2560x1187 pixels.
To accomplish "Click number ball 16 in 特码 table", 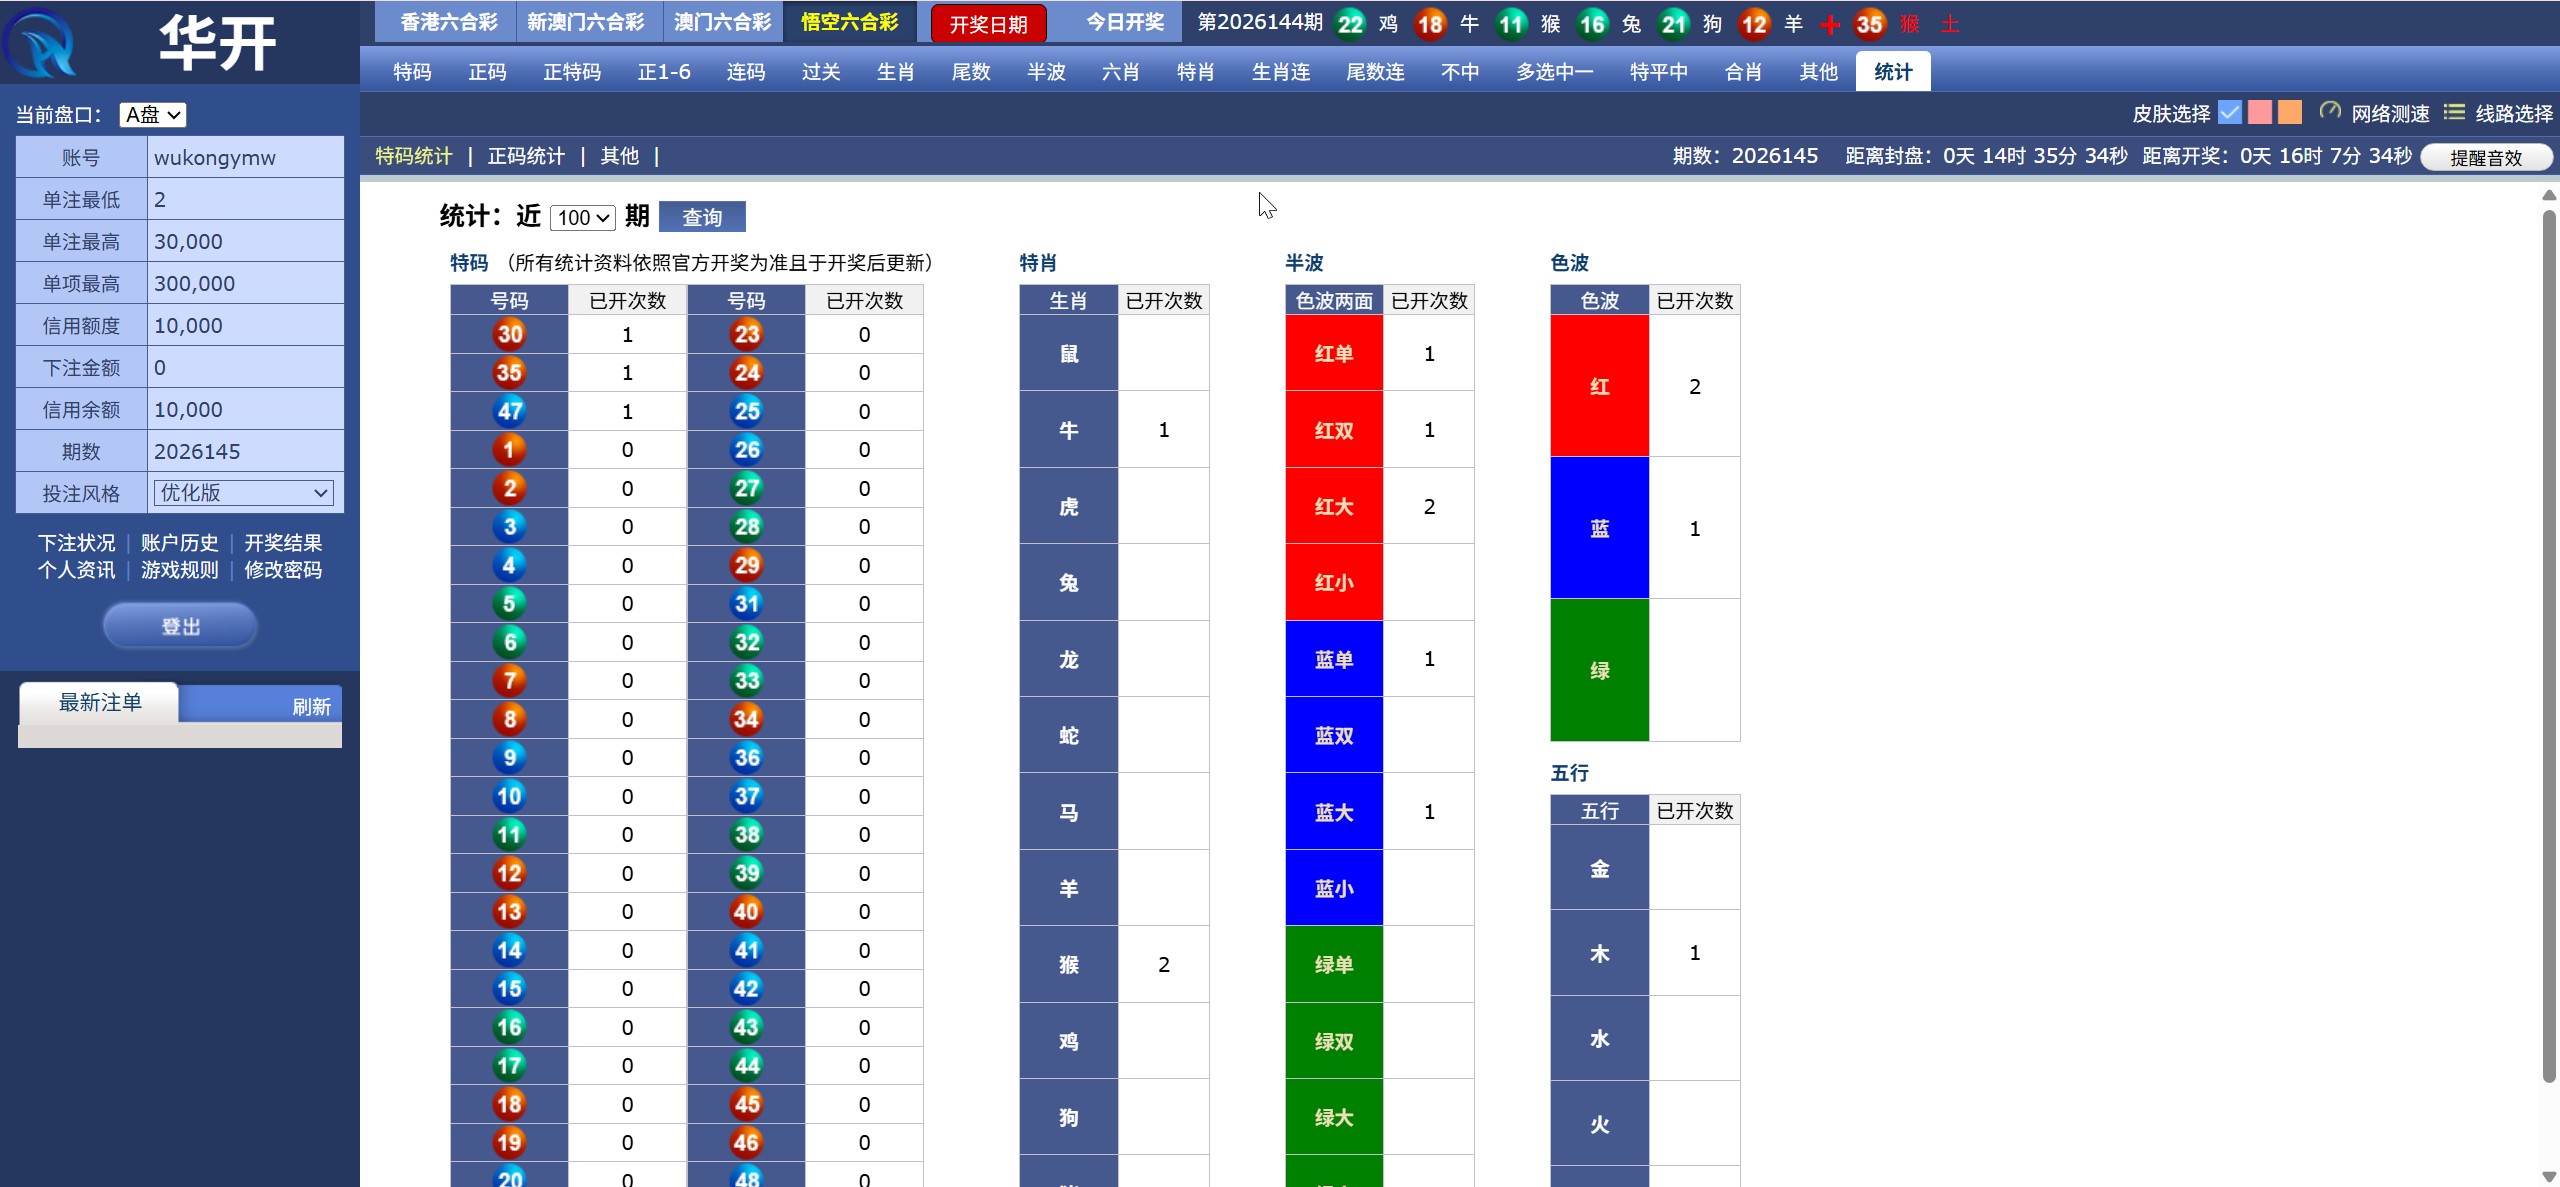I will click(x=509, y=1027).
